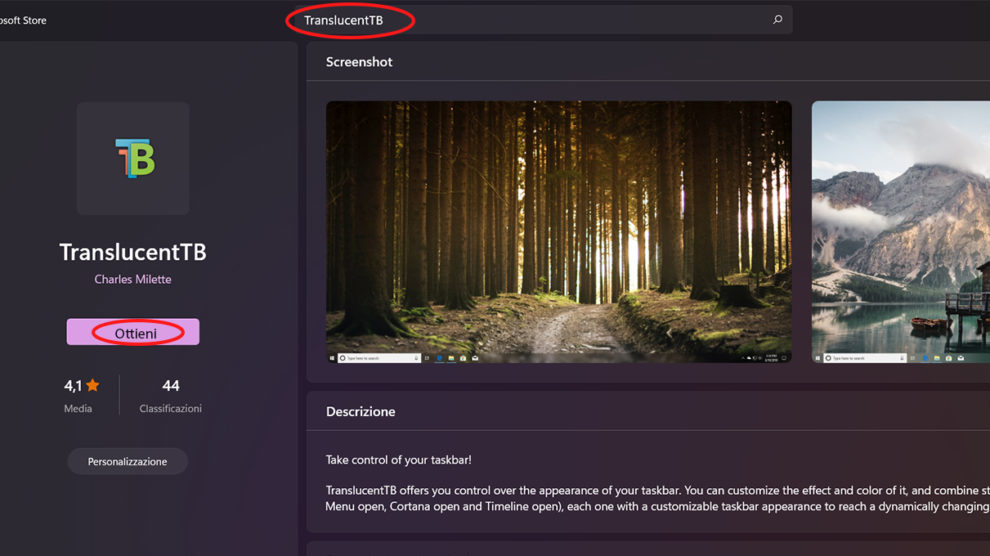The image size is (990, 556).
Task: Open the mountain lake screenshot thumbnail
Action: click(x=901, y=232)
